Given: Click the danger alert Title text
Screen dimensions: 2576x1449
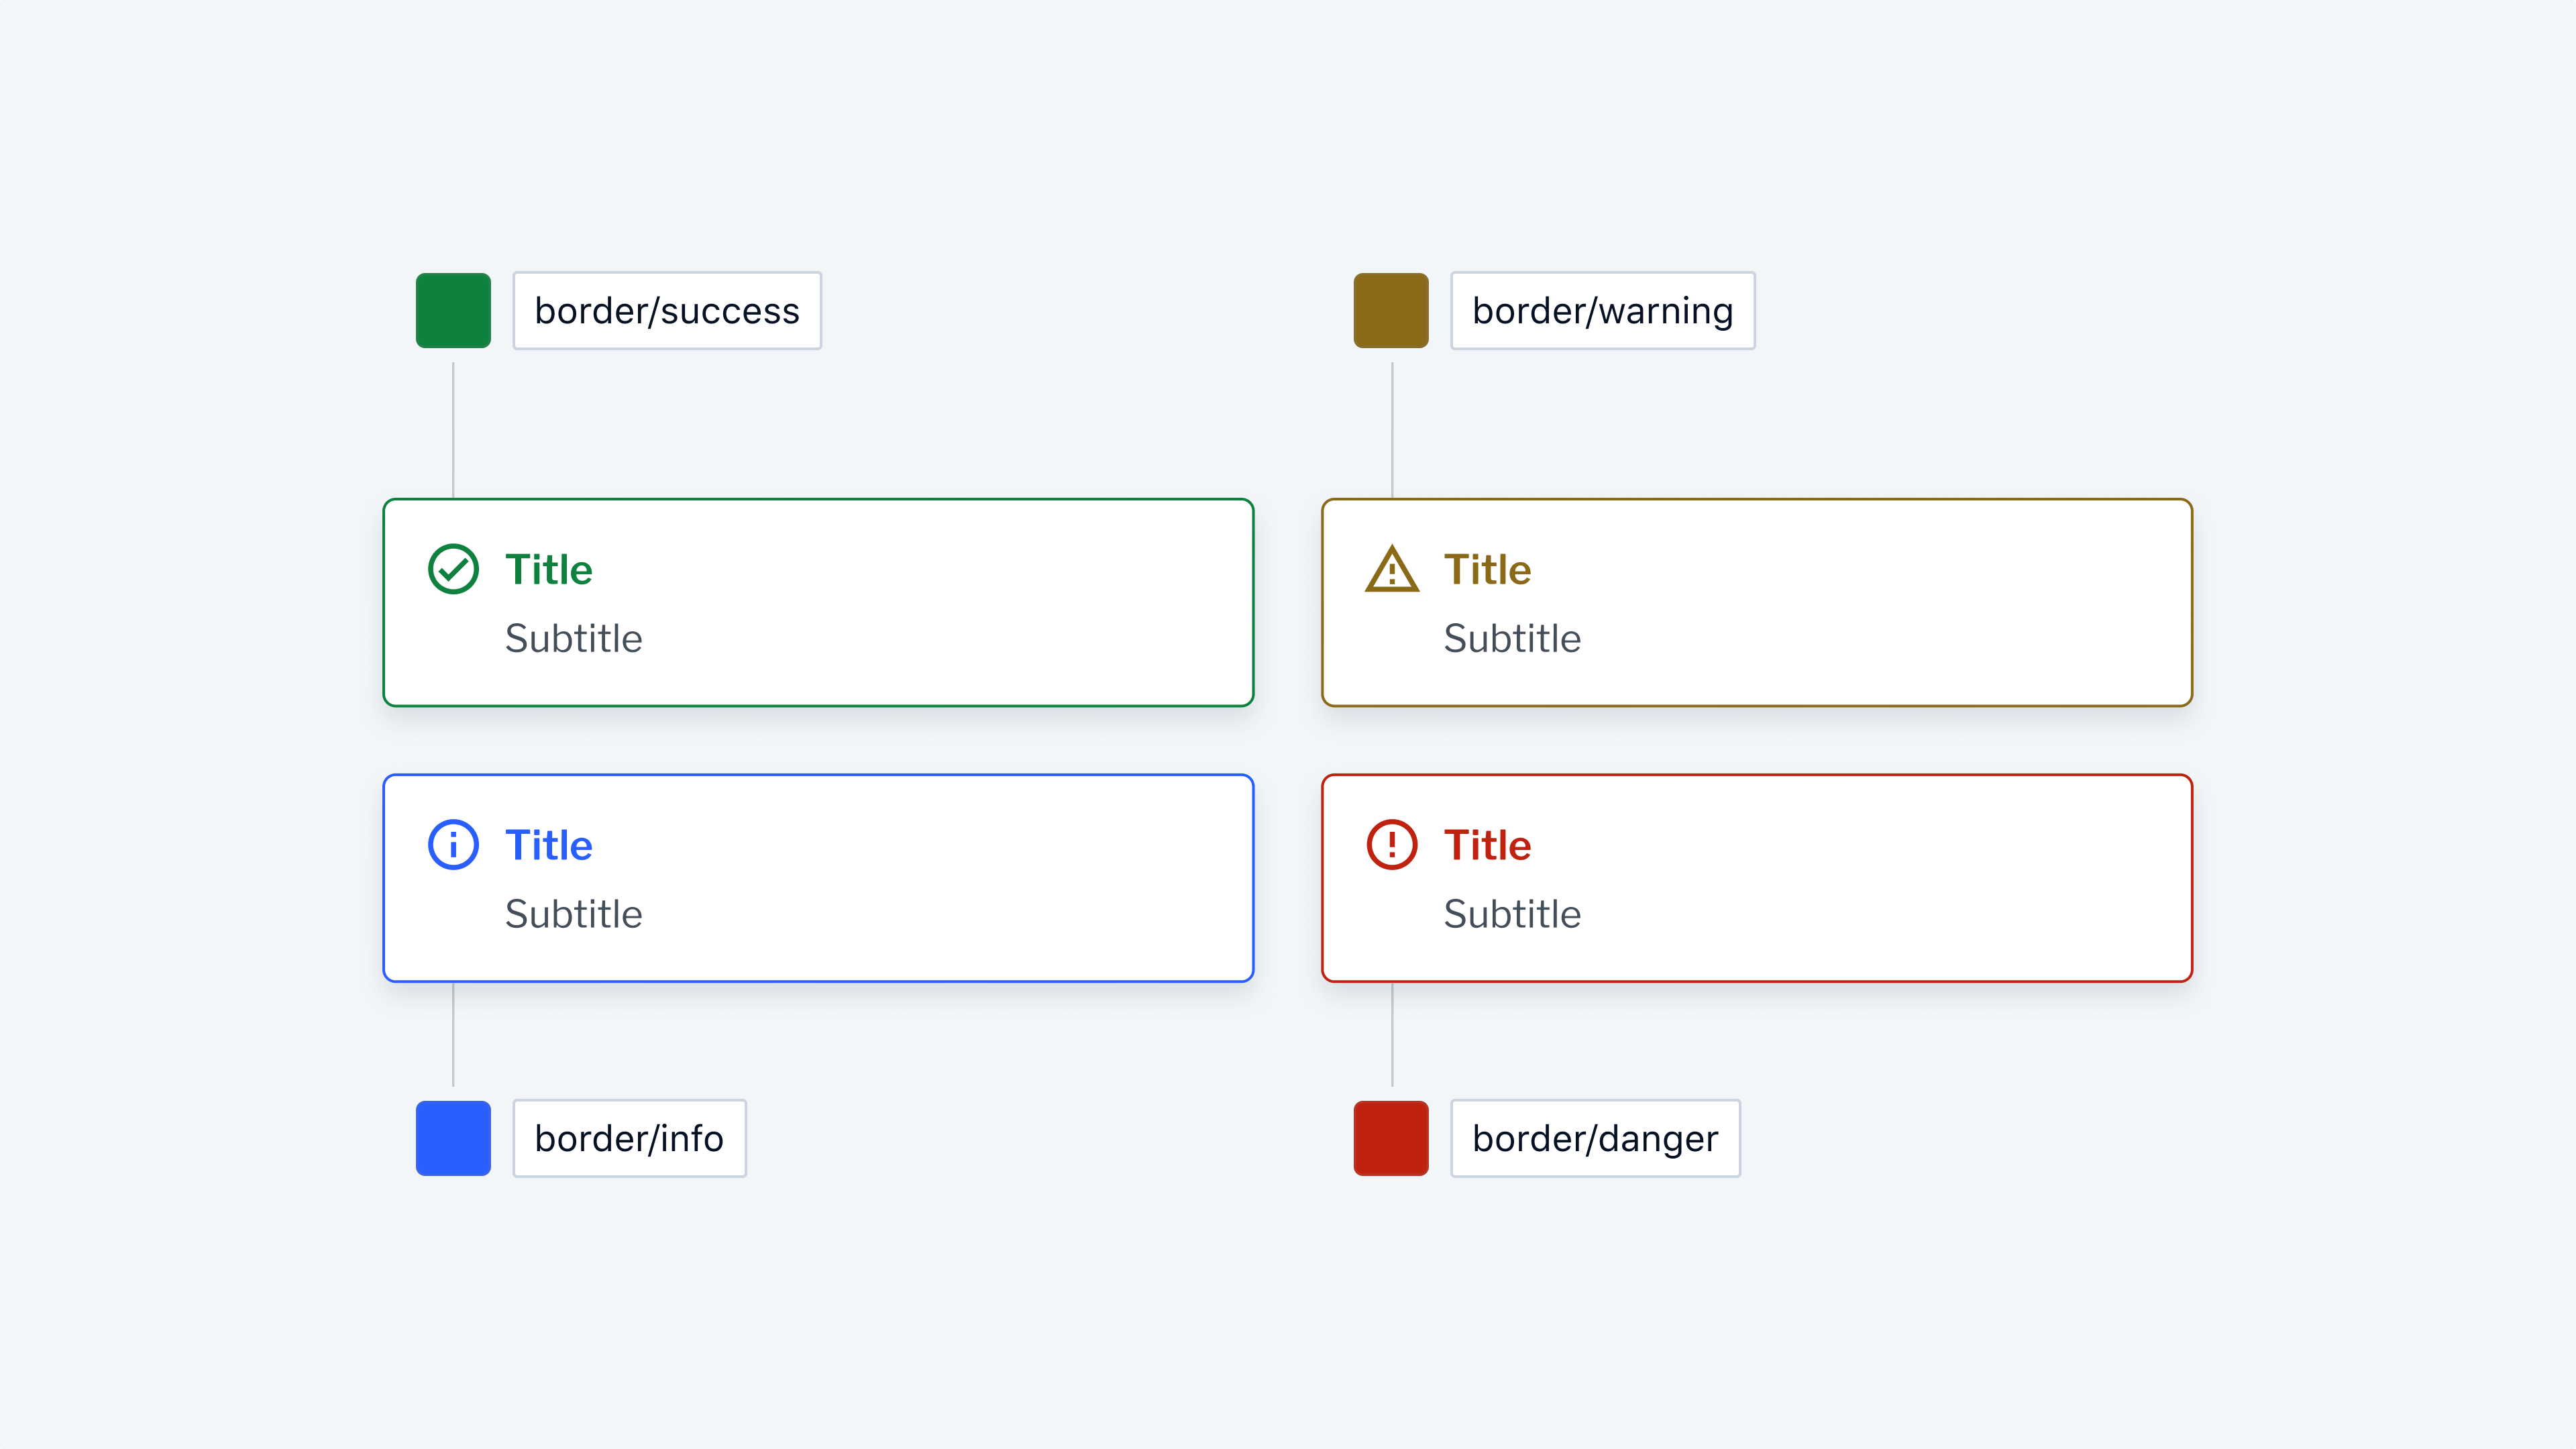Looking at the screenshot, I should click(x=1487, y=845).
